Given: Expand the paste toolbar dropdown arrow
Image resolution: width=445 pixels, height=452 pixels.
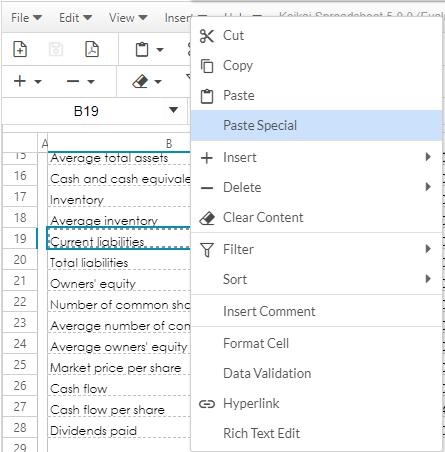Looking at the screenshot, I should point(160,50).
